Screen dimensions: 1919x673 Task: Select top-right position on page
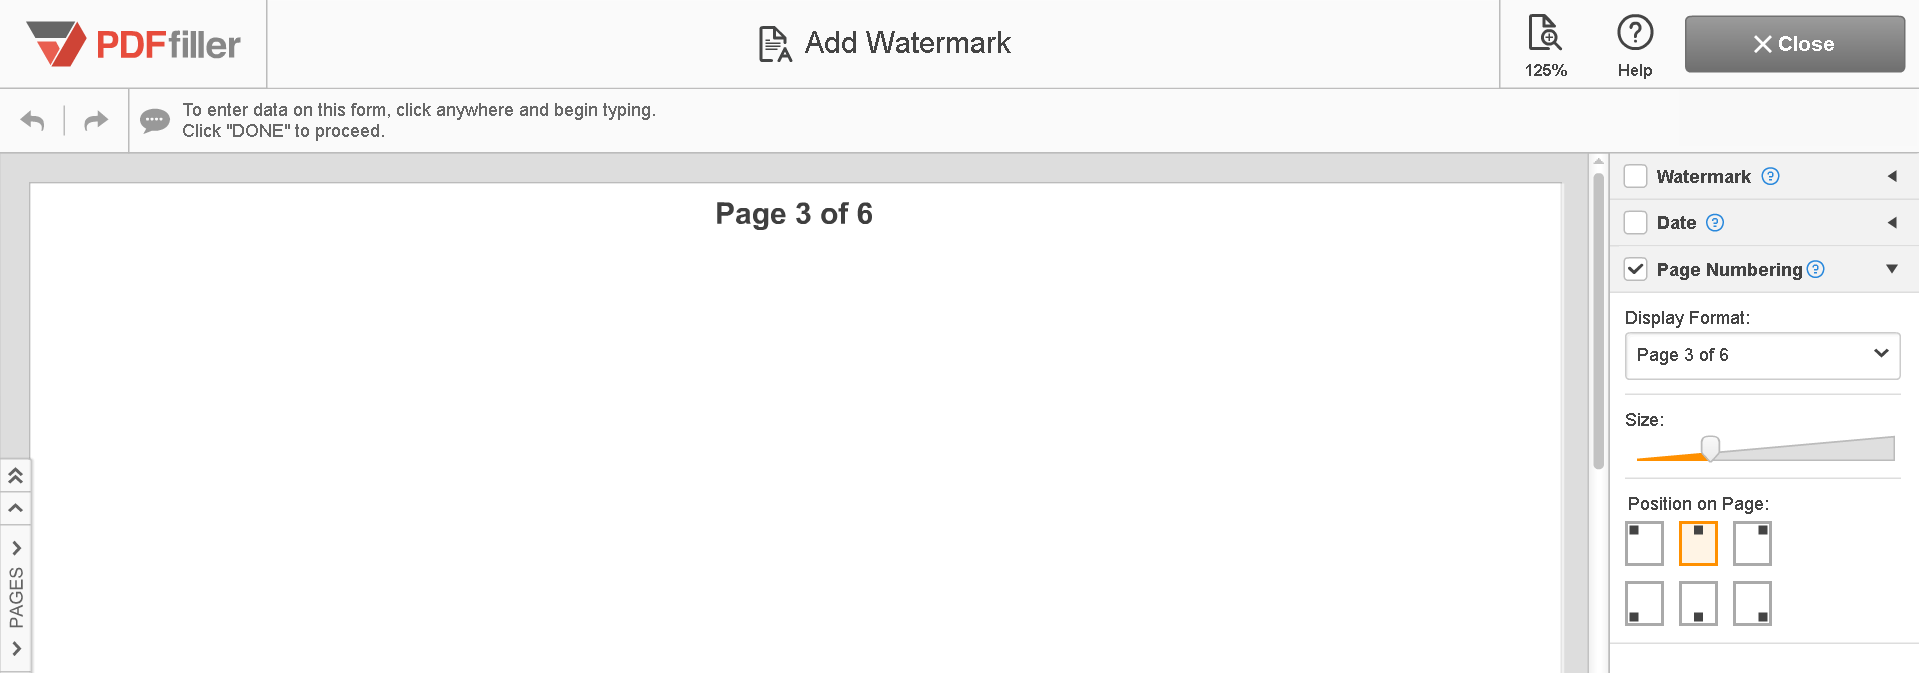pyautogui.click(x=1752, y=543)
